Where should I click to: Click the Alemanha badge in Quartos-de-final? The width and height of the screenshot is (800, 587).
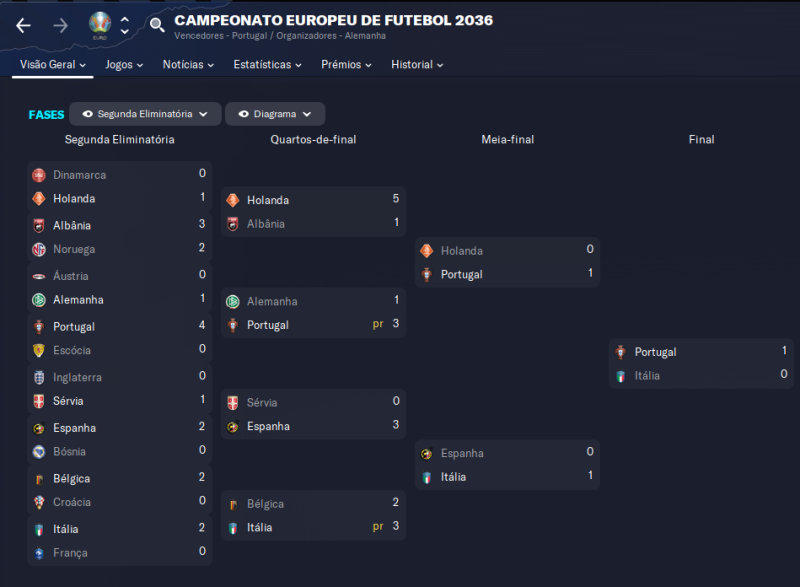233,301
